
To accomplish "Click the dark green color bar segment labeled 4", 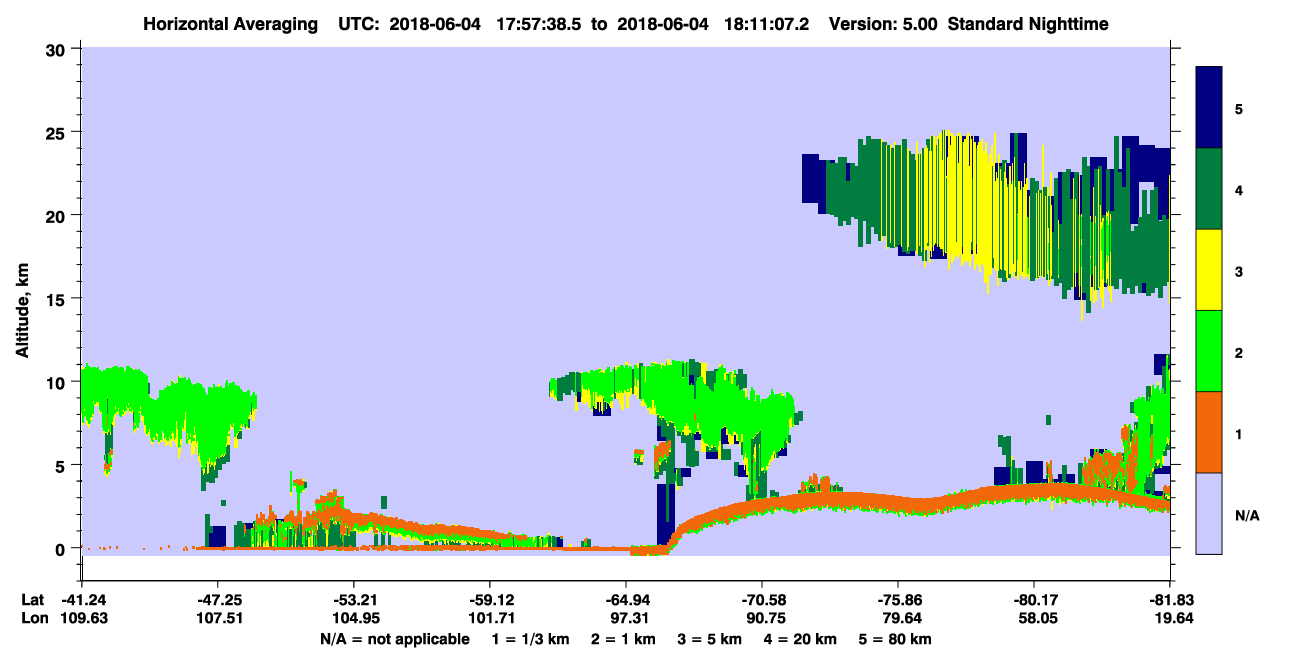I will click(1210, 189).
